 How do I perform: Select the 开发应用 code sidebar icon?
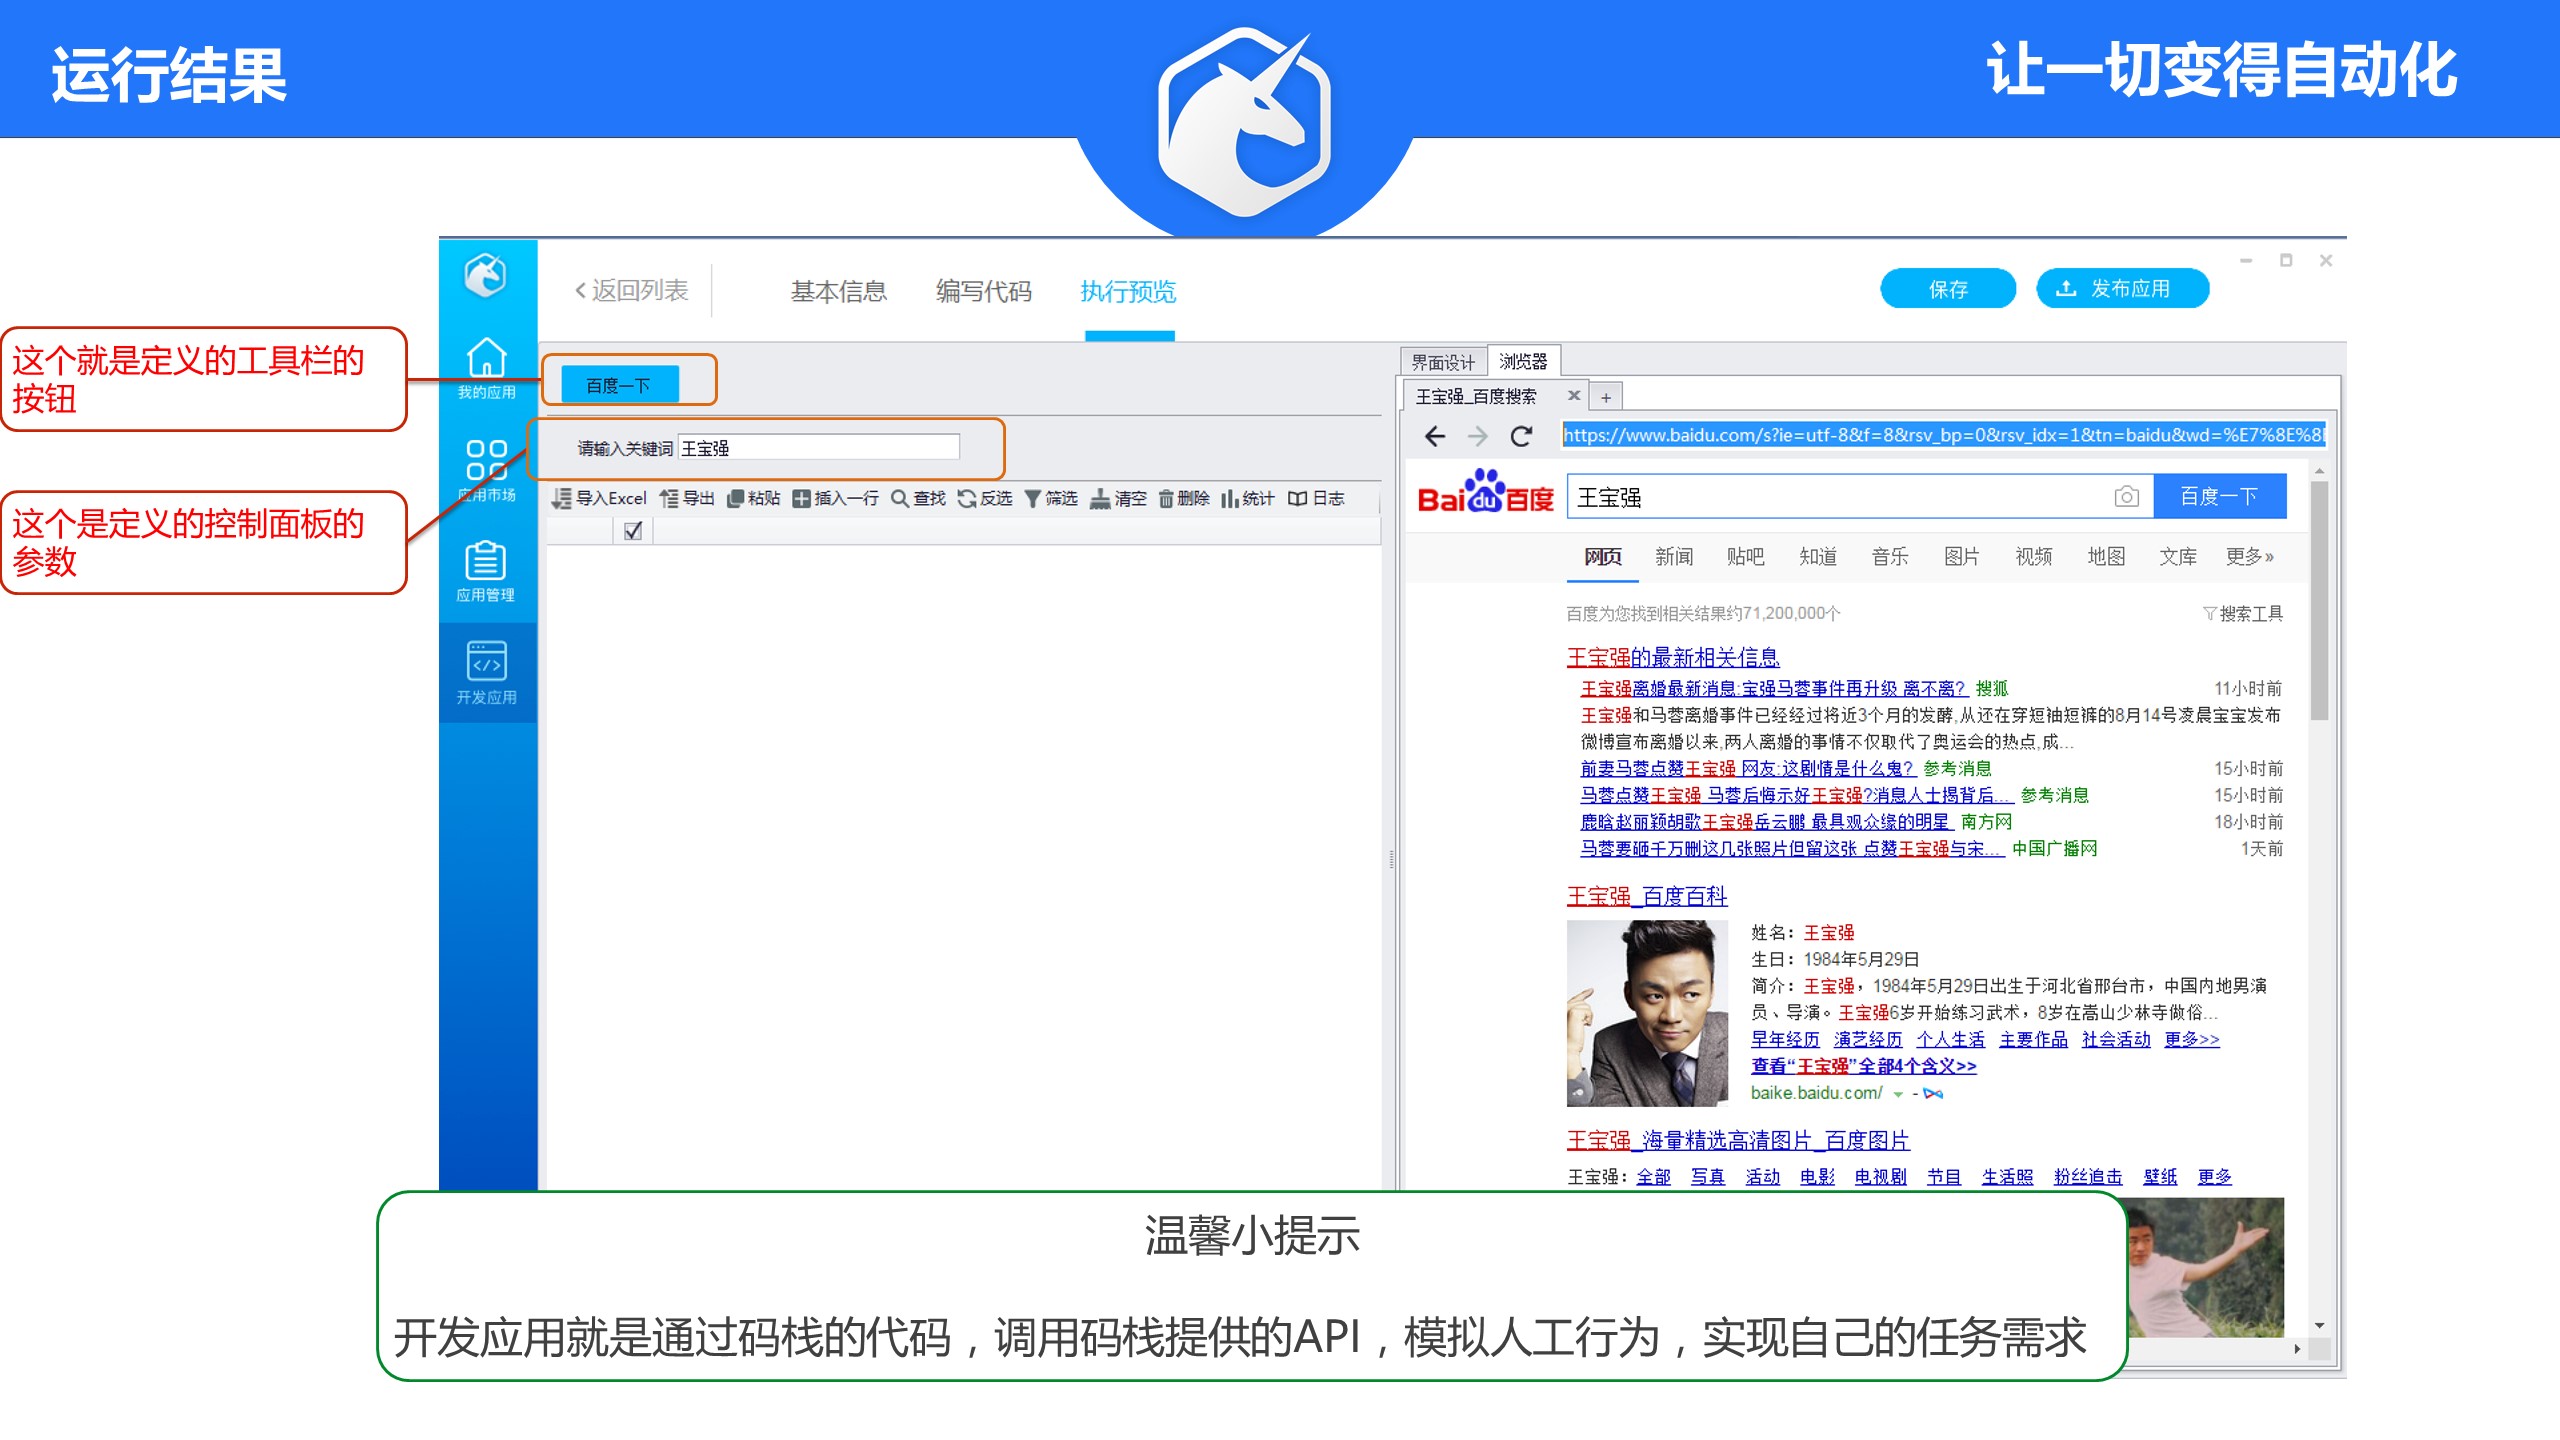pyautogui.click(x=486, y=661)
